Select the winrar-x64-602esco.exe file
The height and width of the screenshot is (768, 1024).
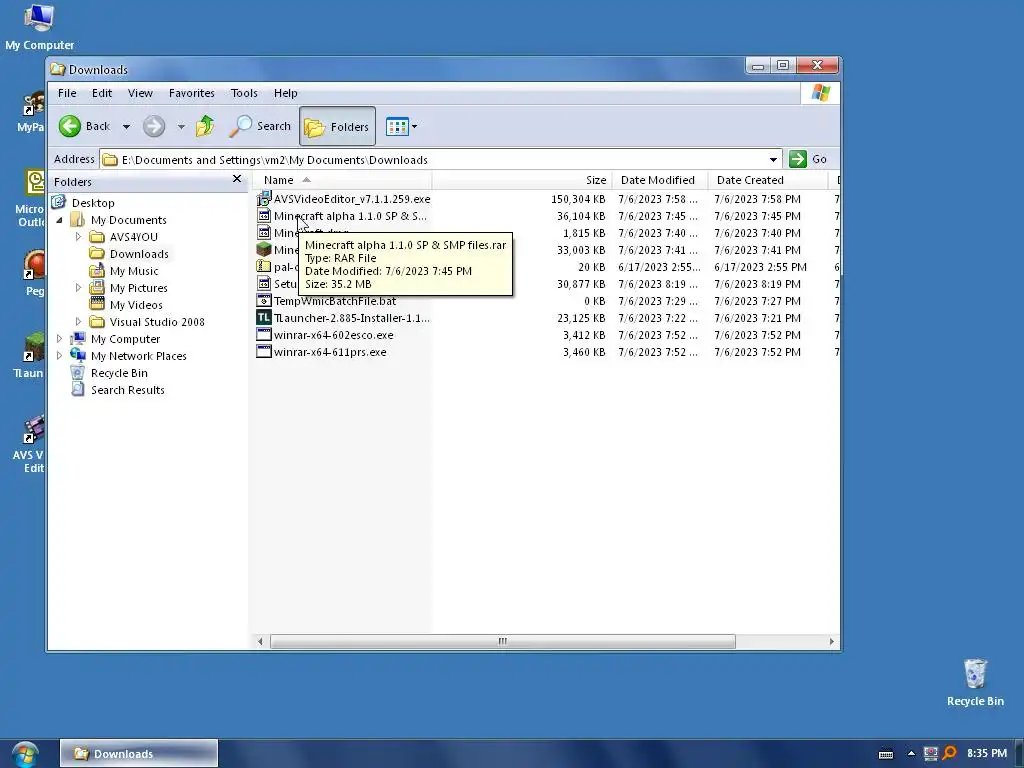(334, 335)
